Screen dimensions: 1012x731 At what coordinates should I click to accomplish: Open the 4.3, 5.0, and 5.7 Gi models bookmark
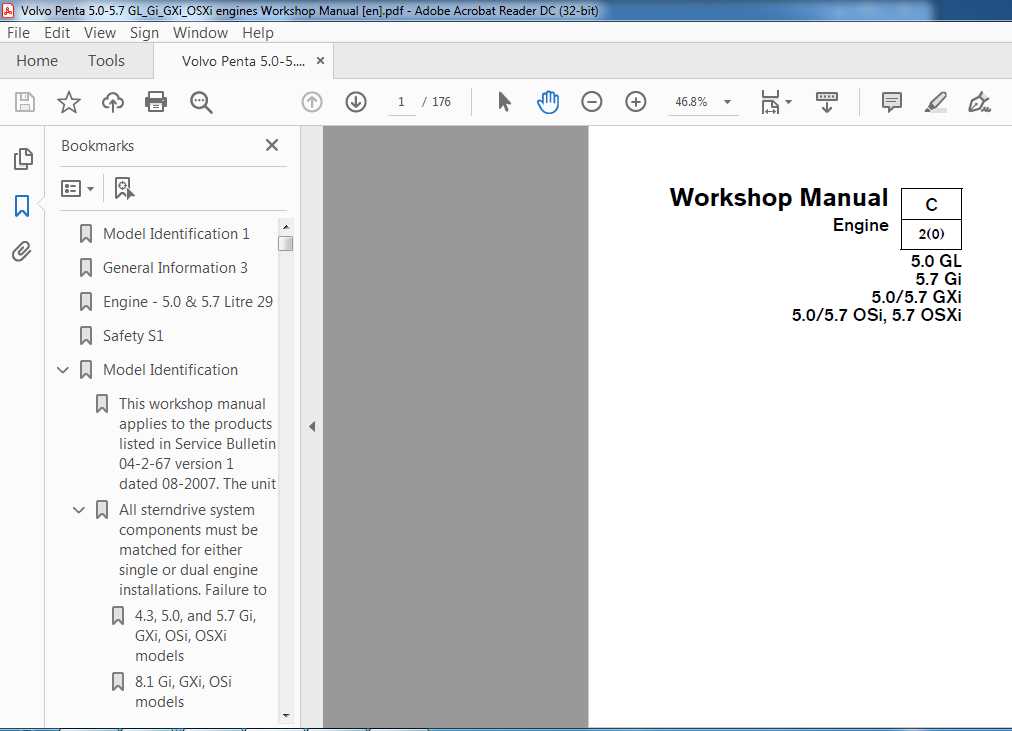(196, 636)
